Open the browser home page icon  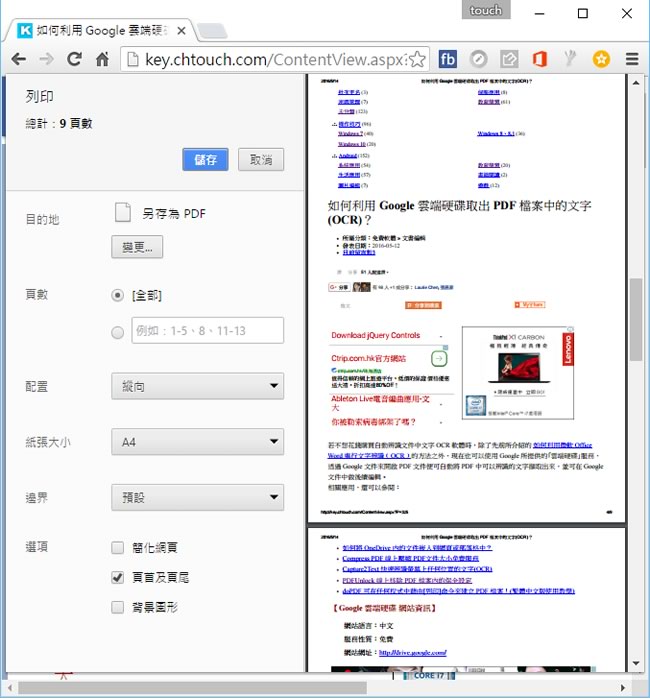point(103,59)
